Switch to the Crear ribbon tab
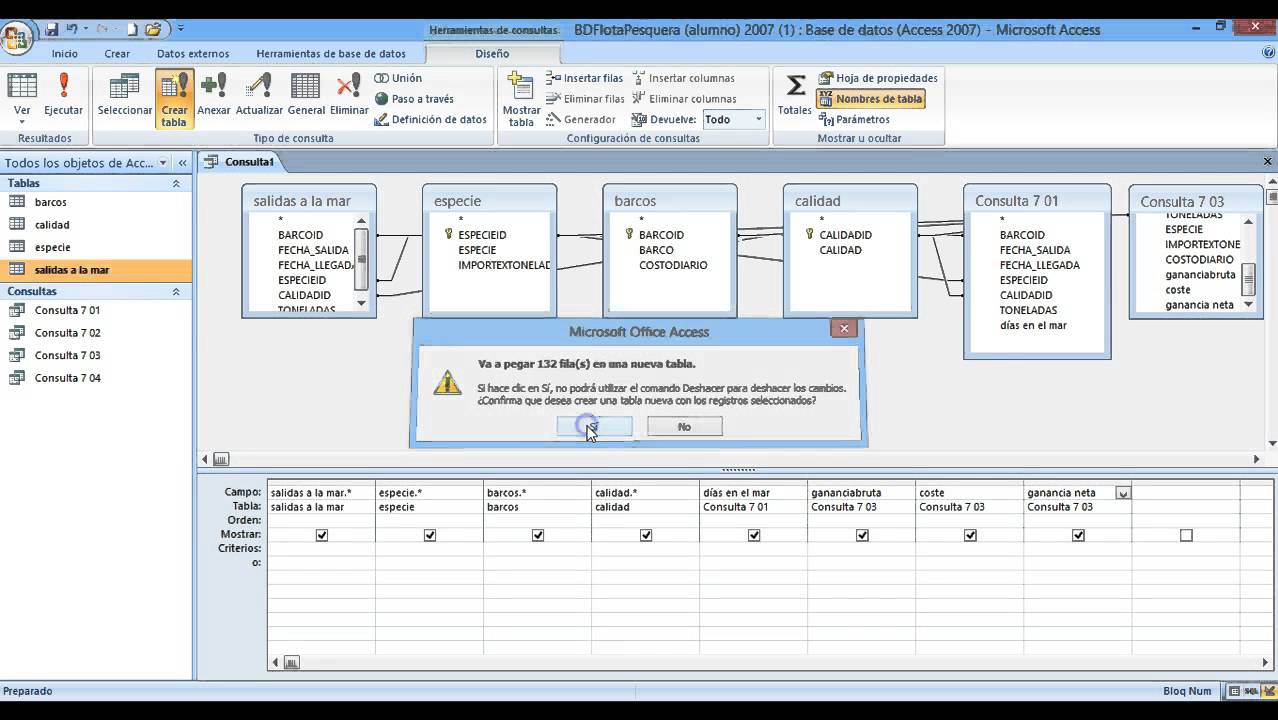The image size is (1278, 720). [117, 54]
